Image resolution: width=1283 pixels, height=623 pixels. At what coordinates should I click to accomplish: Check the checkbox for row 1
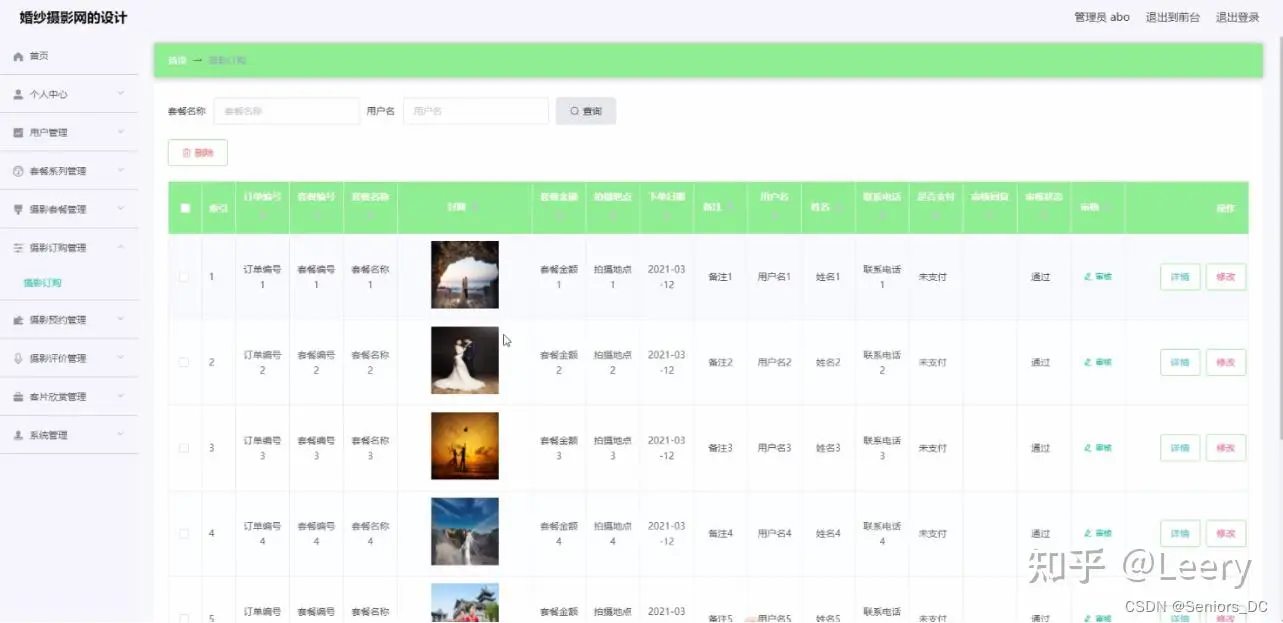point(184,277)
